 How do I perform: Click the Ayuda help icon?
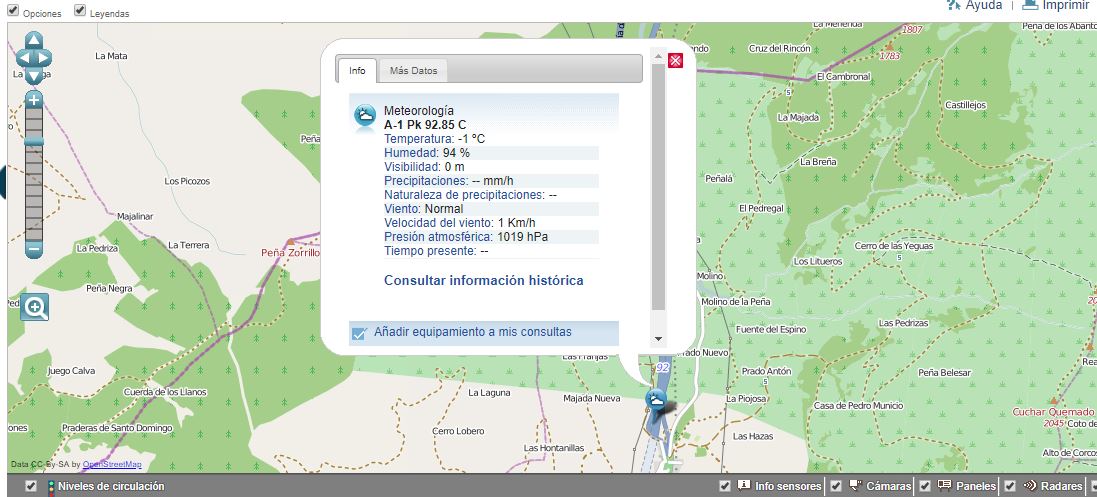tap(954, 5)
